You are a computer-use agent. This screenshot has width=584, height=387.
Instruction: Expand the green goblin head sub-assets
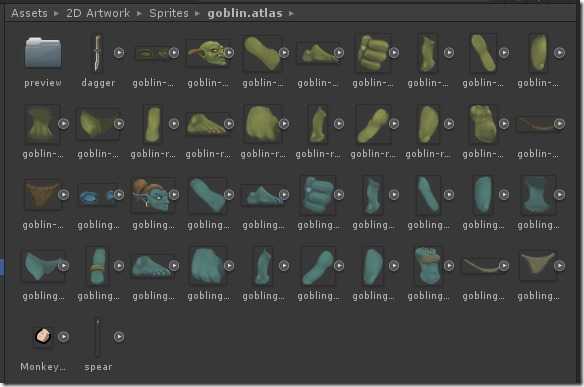229,53
